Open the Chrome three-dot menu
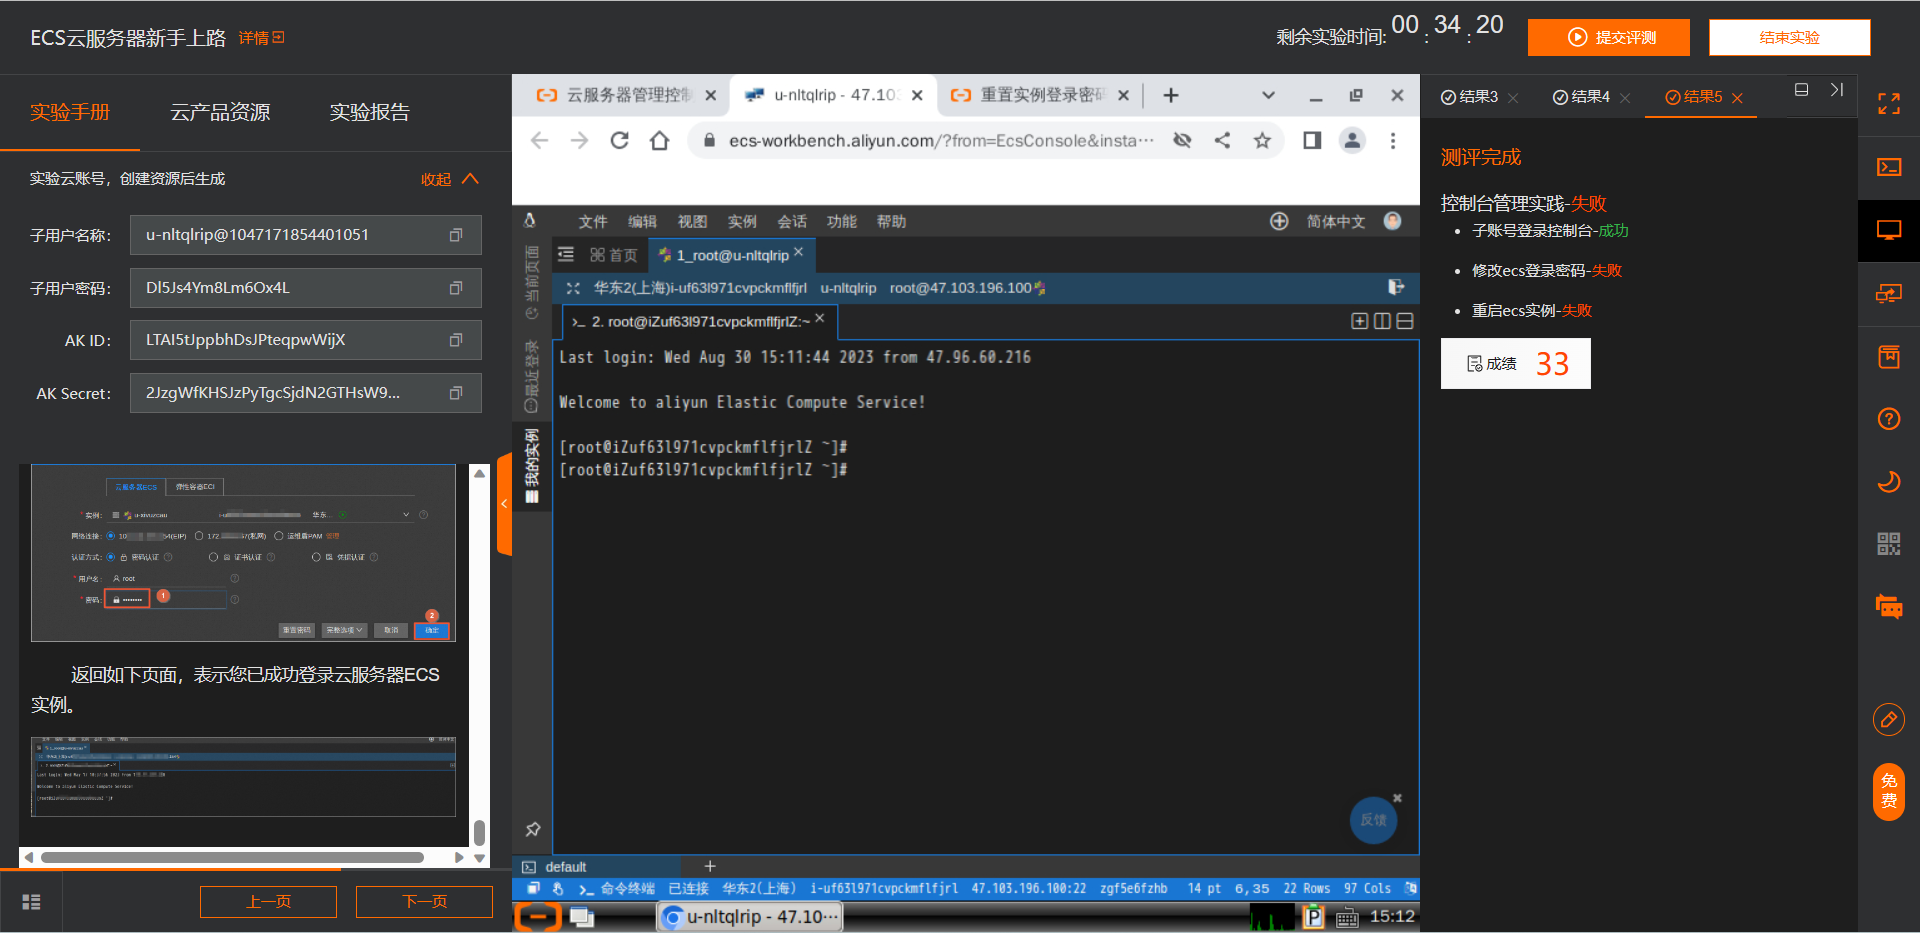Screen dimensions: 1920x933 tap(1392, 141)
